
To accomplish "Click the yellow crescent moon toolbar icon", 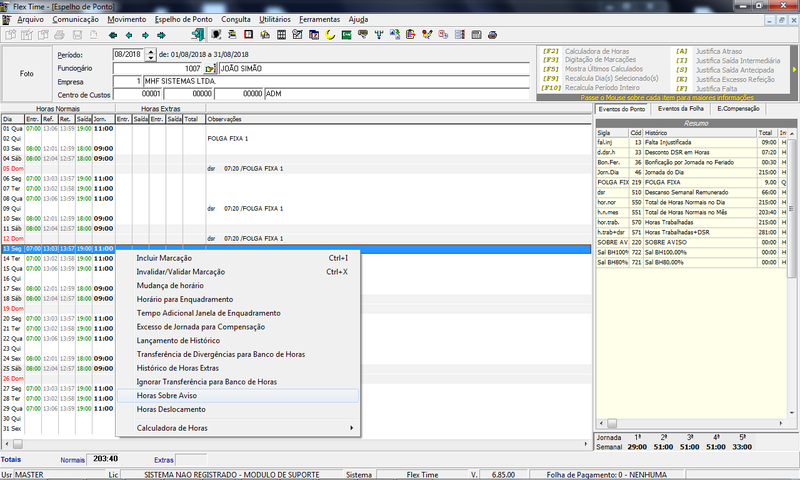I will coord(330,35).
